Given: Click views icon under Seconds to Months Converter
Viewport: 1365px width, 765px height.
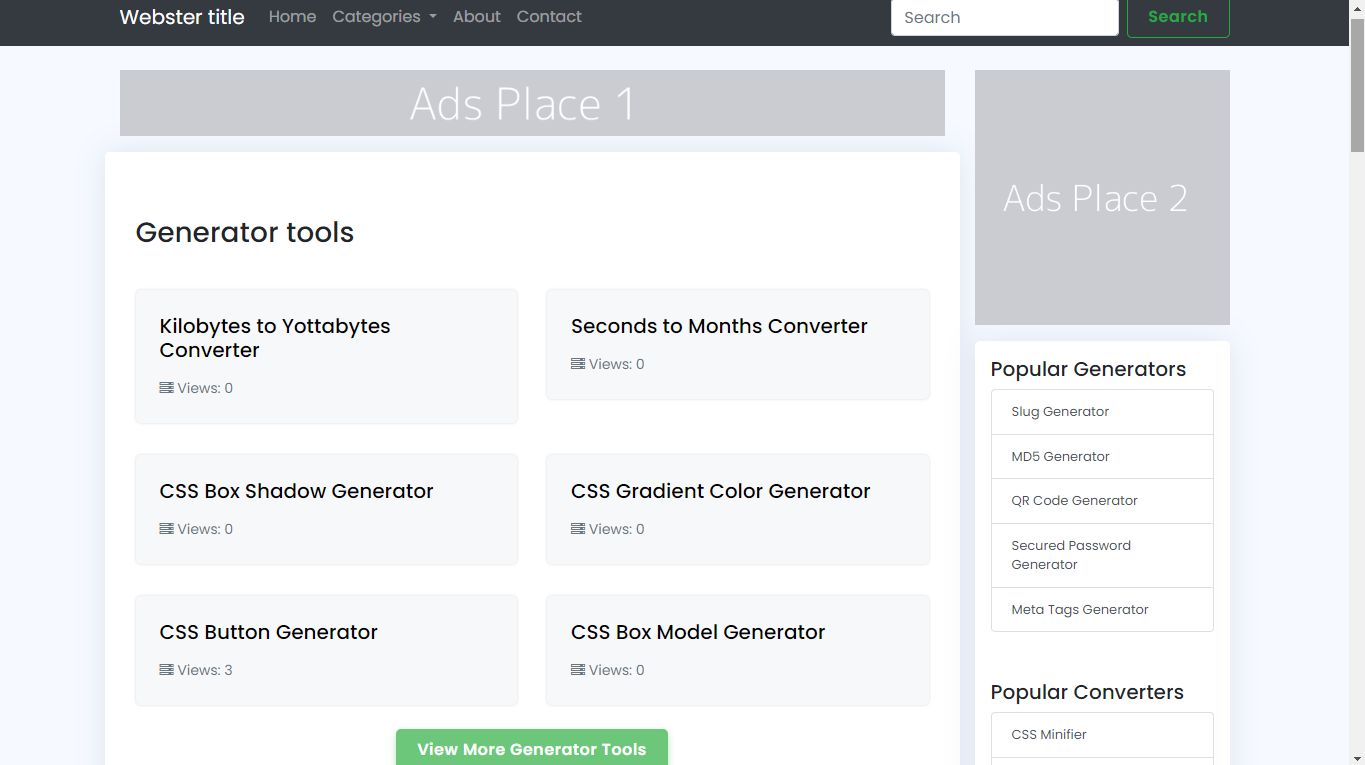Looking at the screenshot, I should pyautogui.click(x=578, y=364).
